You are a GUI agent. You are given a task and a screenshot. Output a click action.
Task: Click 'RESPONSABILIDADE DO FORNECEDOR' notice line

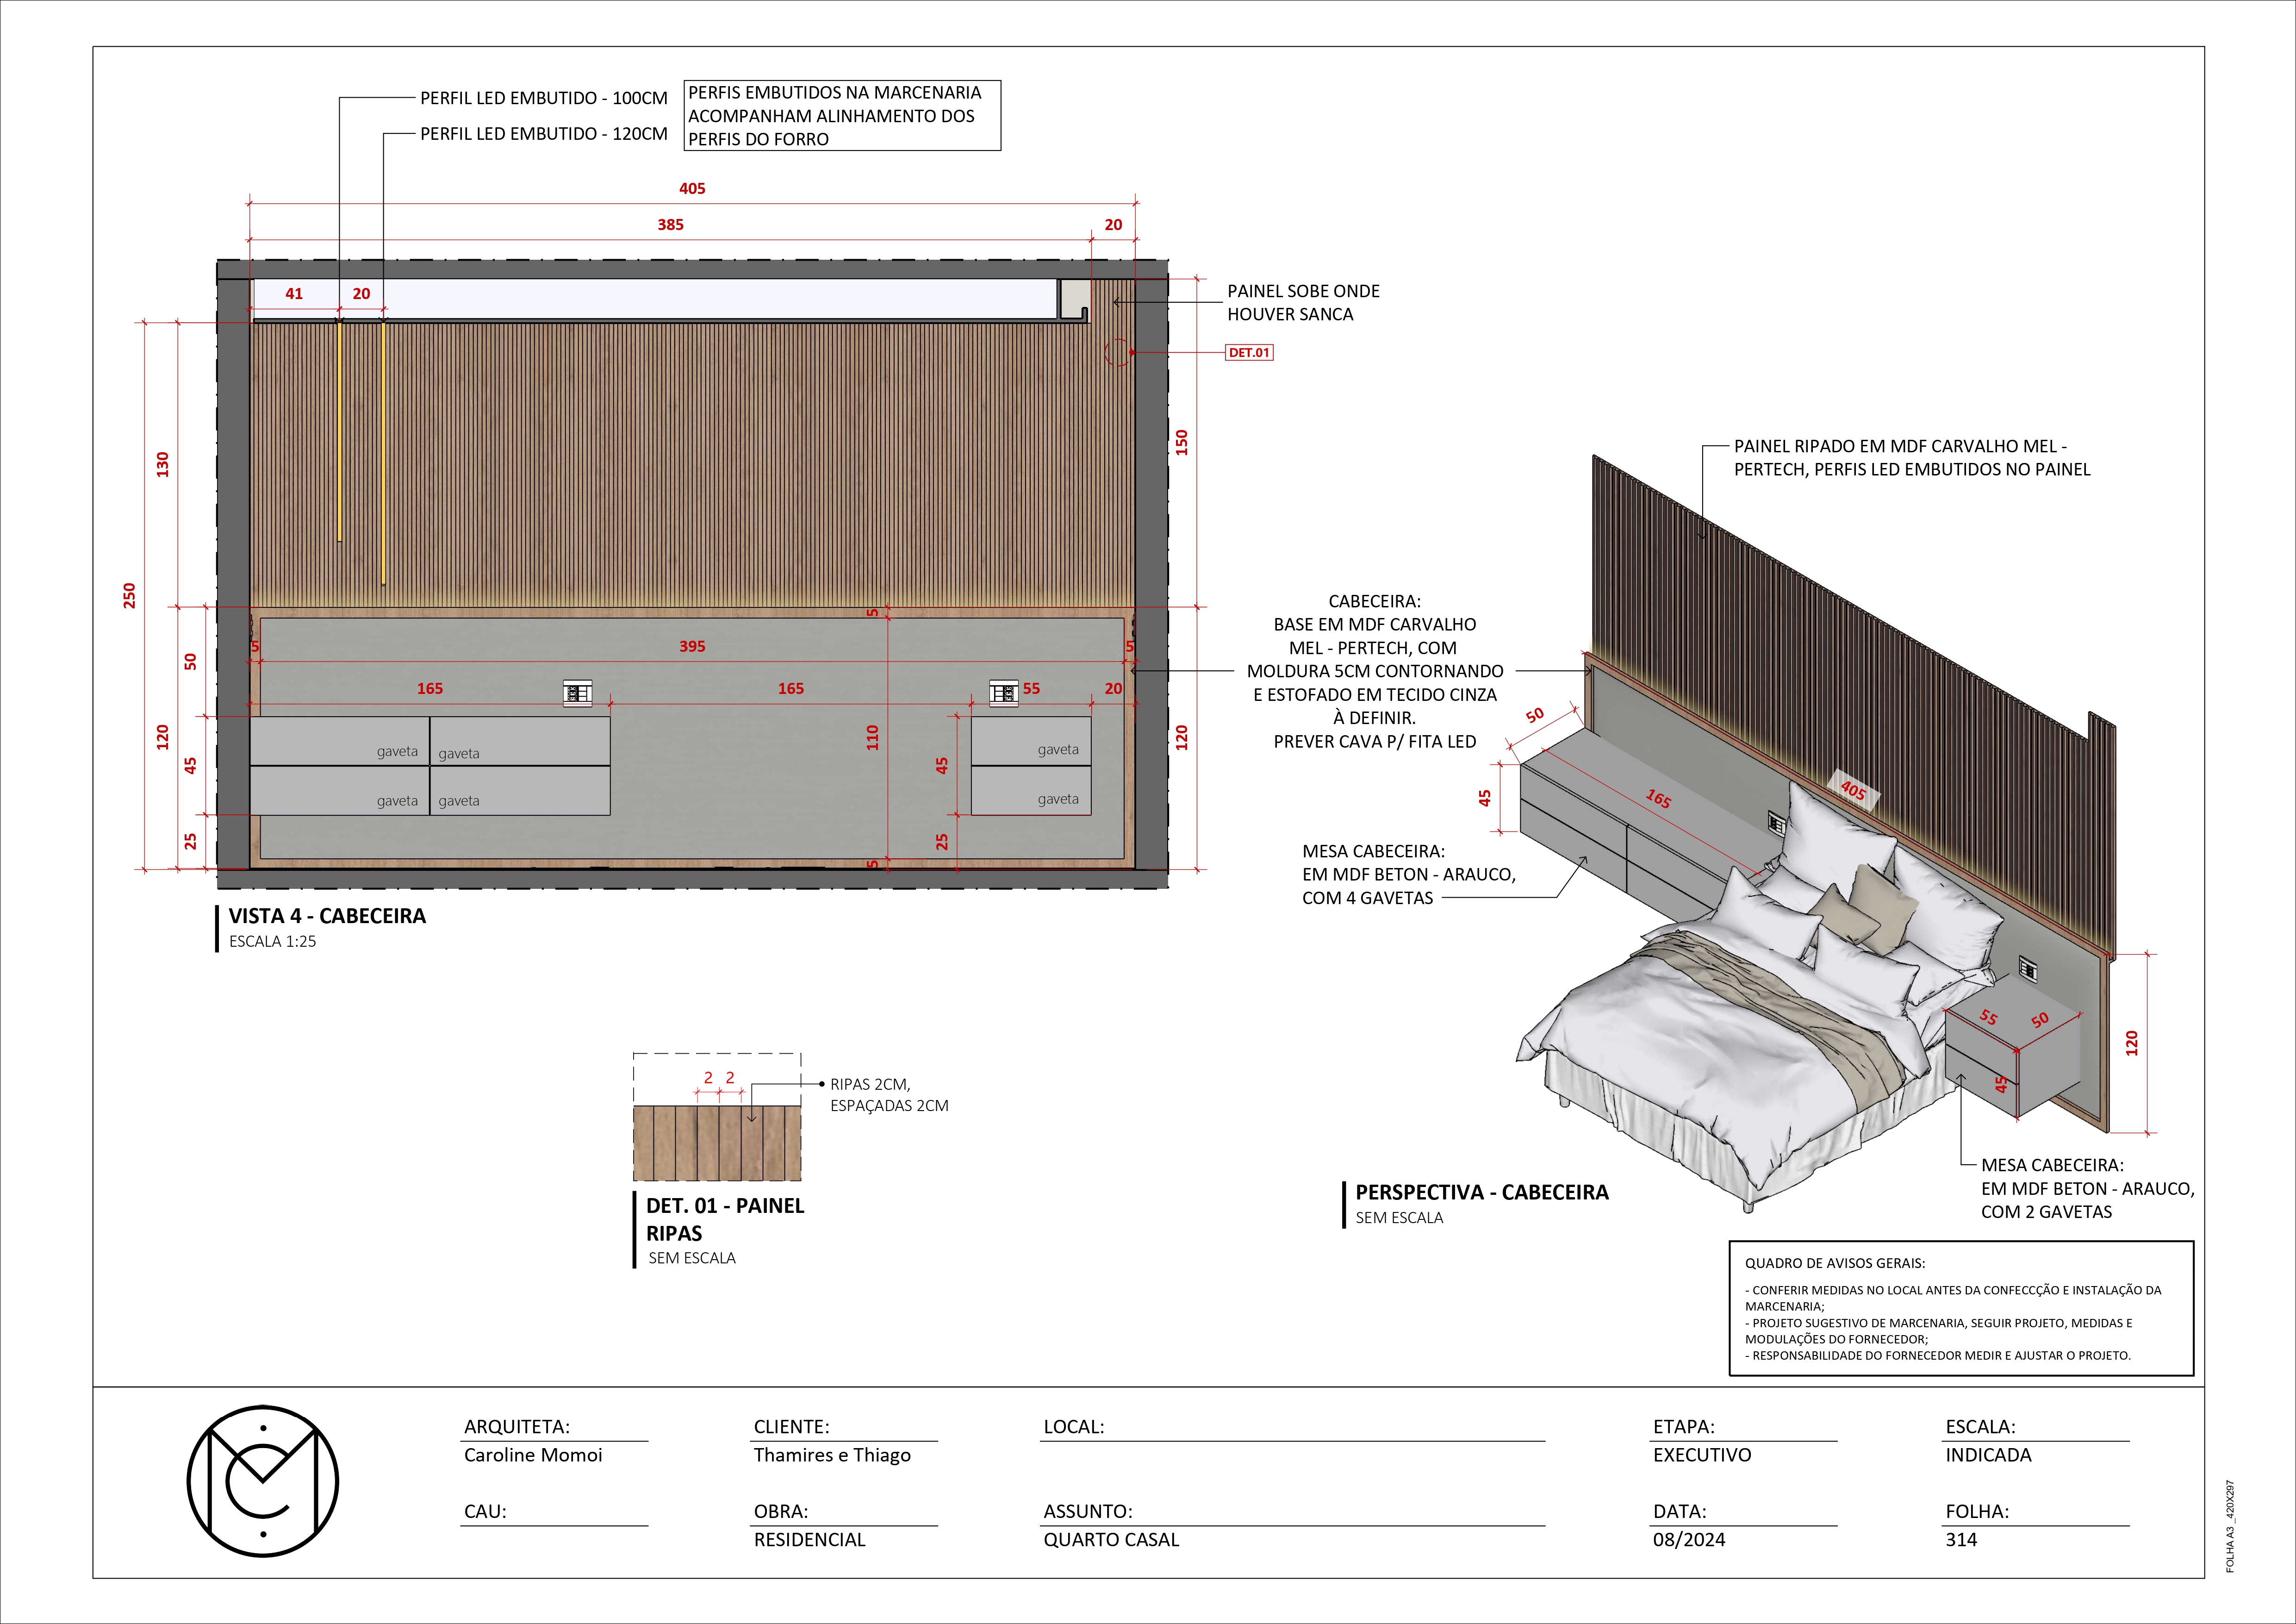tap(1937, 1355)
